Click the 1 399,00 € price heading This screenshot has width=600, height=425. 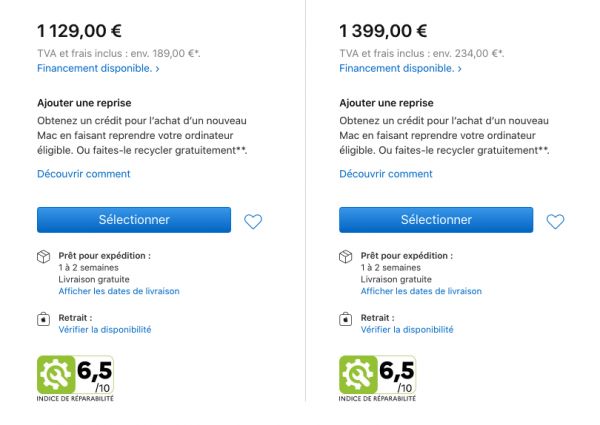pyautogui.click(x=383, y=30)
